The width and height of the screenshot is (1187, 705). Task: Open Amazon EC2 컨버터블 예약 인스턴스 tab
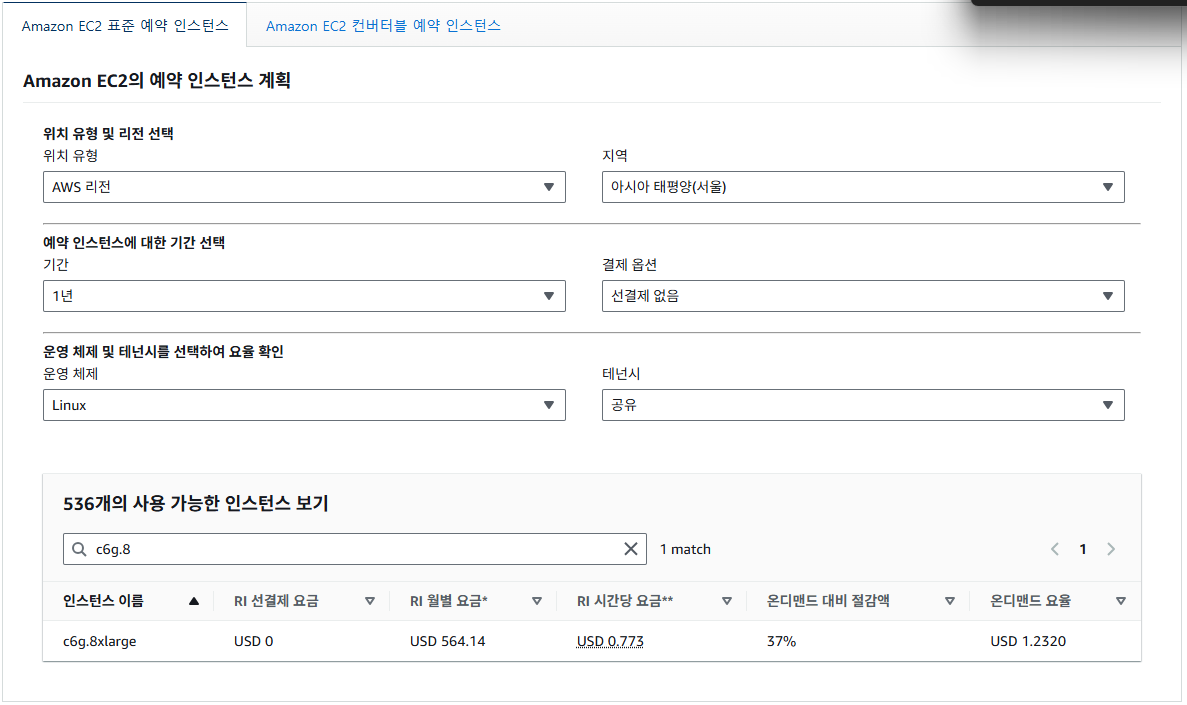383,26
